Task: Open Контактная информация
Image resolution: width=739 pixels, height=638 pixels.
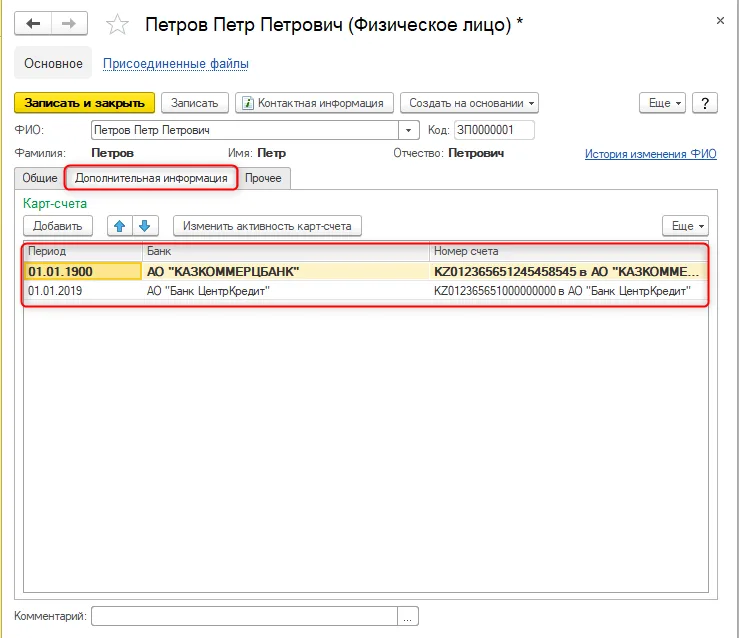Action: (314, 103)
